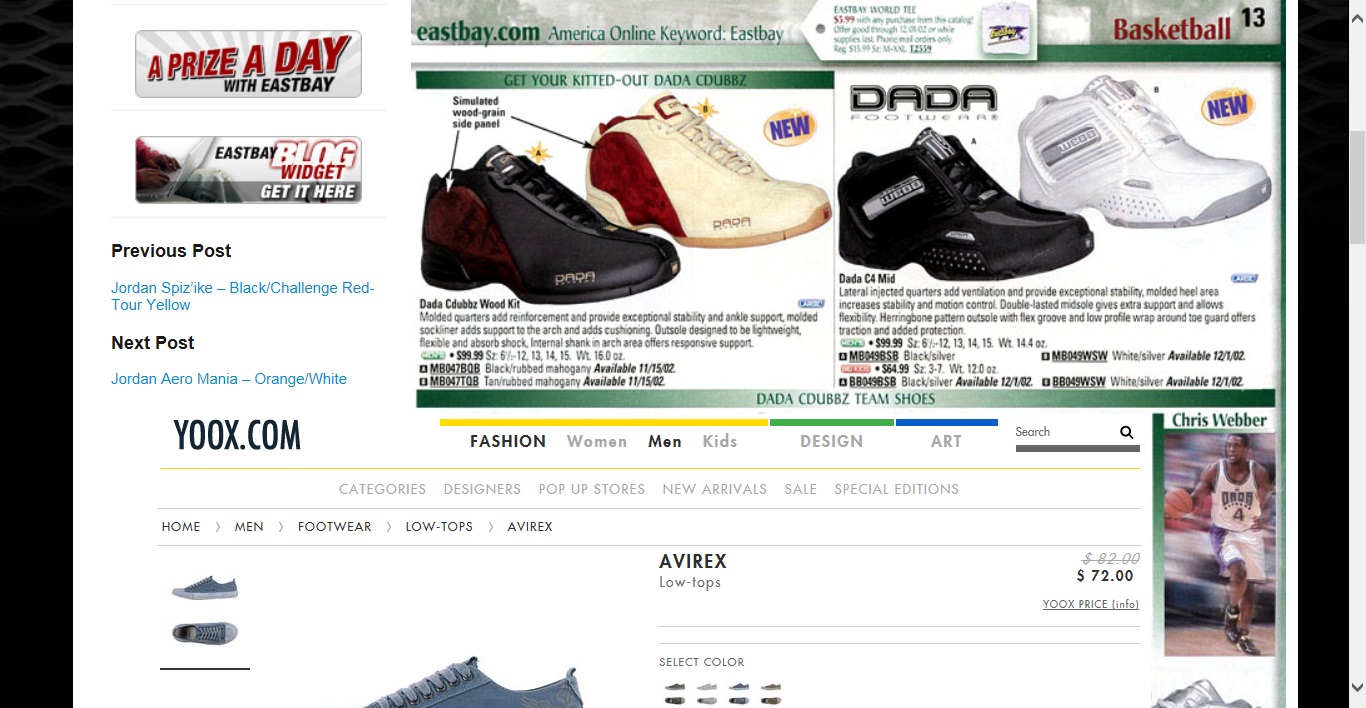Viewport: 1366px width, 708px height.
Task: Click the FOOTWEAR breadcrumb link
Action: 334,527
